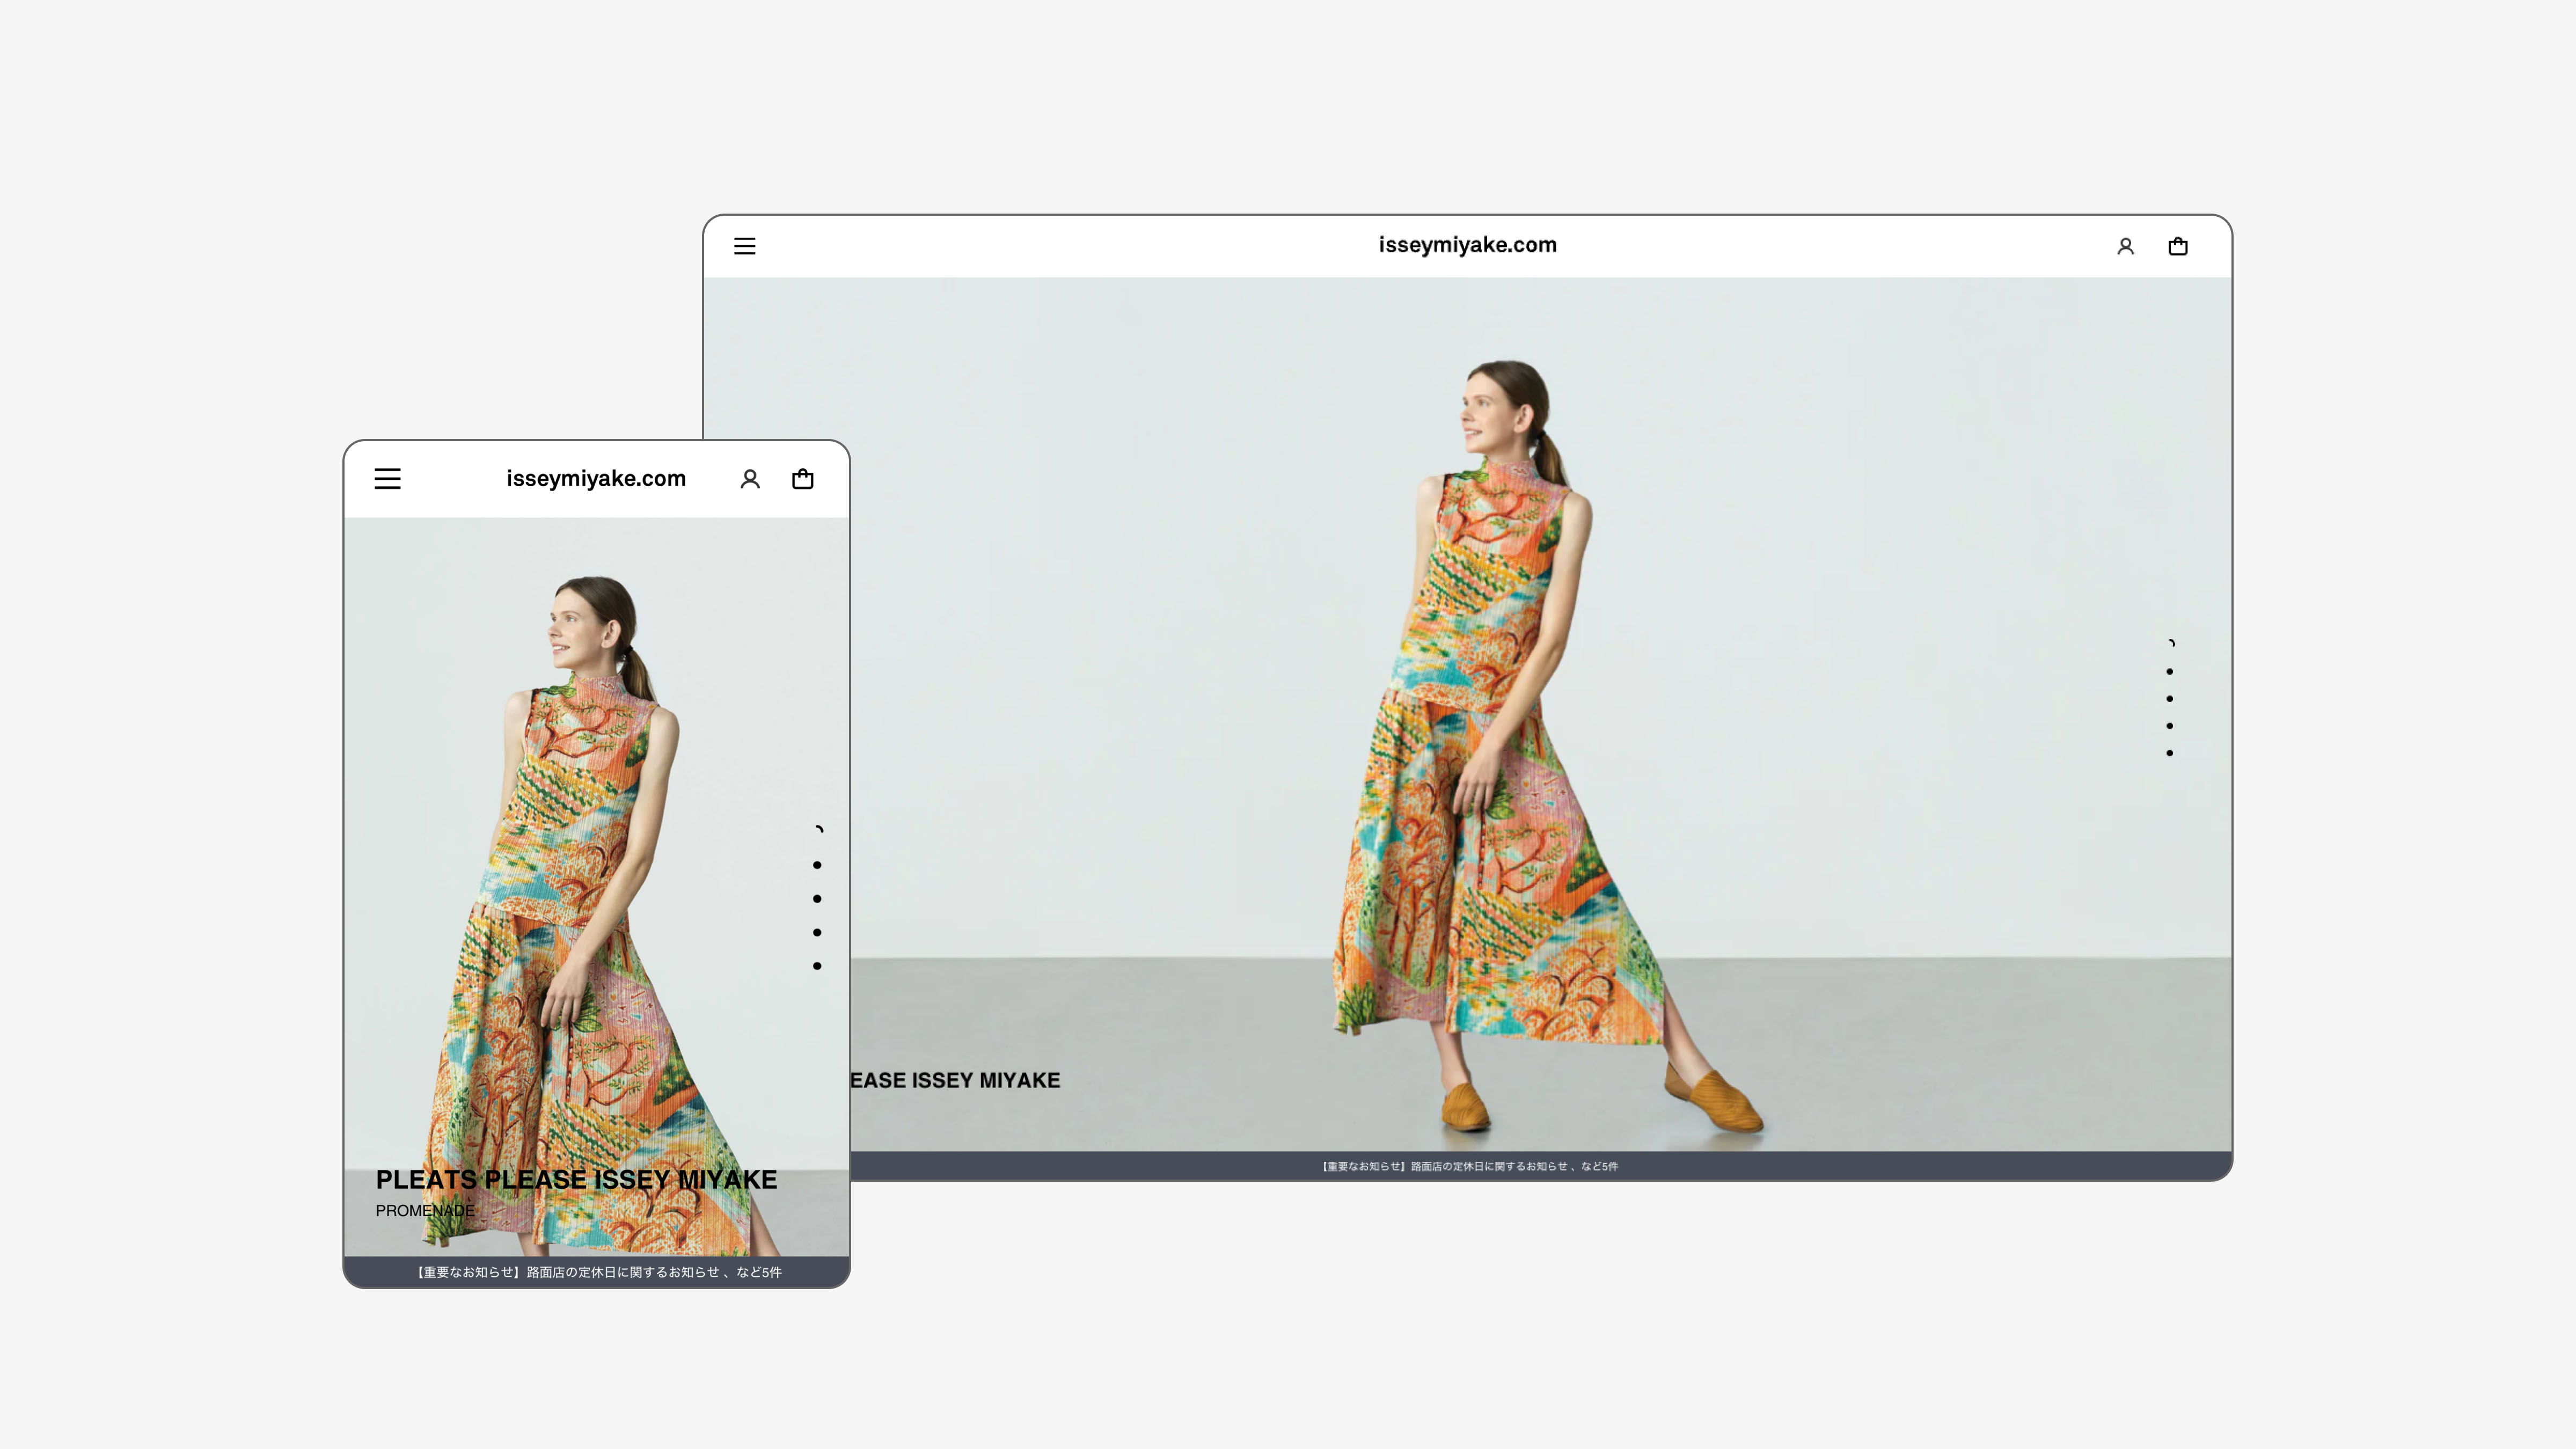The image size is (2576, 1449).
Task: Open PLEATS PLEASE ISSEY MIYAKE heading in mobile view
Action: [x=576, y=1179]
